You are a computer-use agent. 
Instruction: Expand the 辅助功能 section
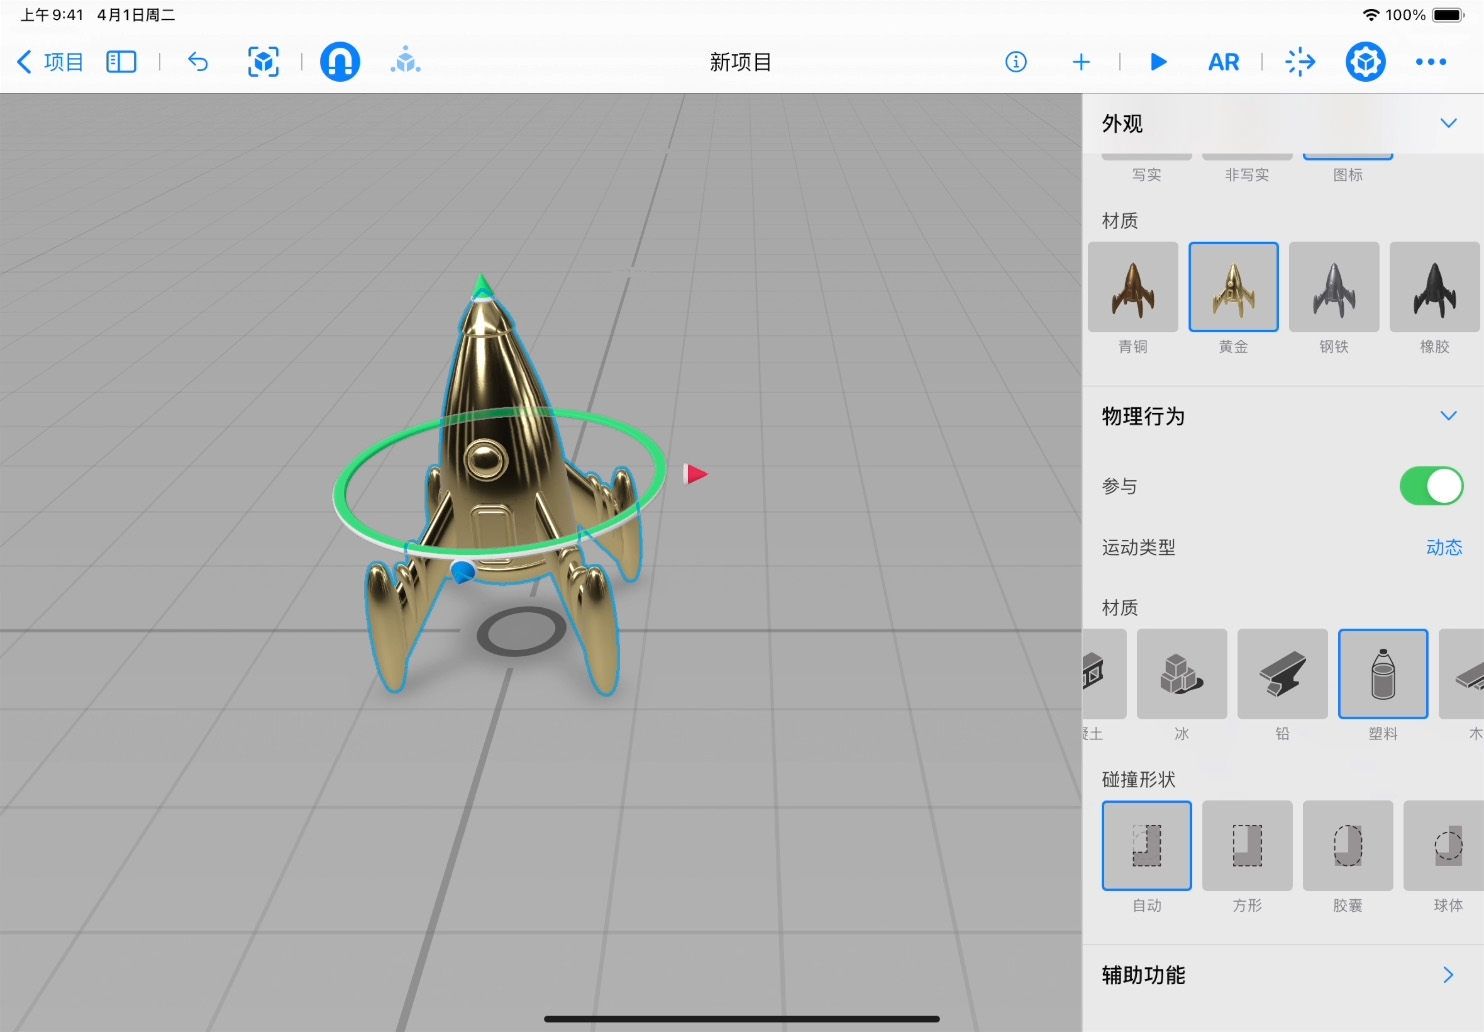tap(1448, 975)
